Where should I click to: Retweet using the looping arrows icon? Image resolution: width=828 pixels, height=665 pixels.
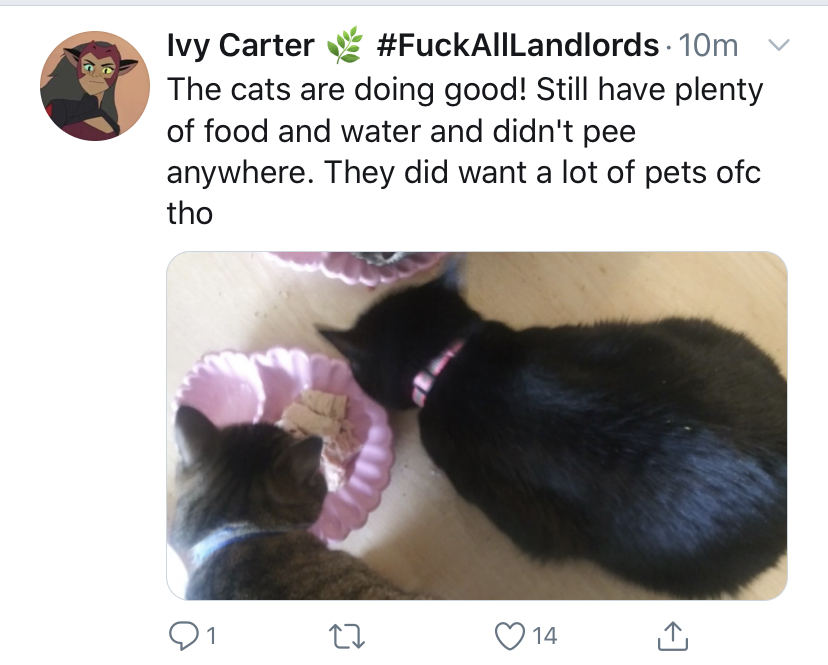click(346, 636)
